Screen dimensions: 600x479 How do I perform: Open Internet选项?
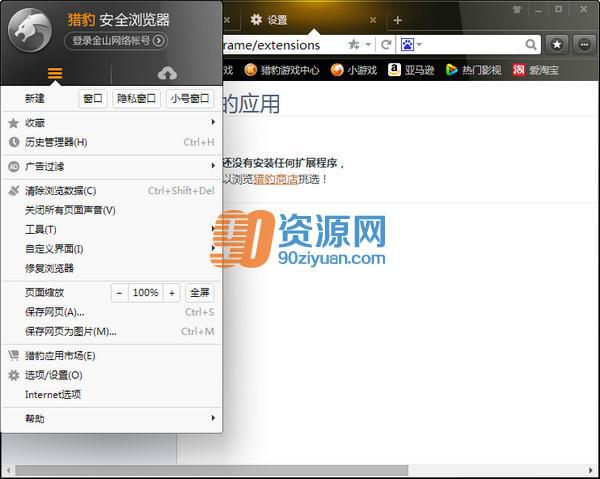[111, 394]
